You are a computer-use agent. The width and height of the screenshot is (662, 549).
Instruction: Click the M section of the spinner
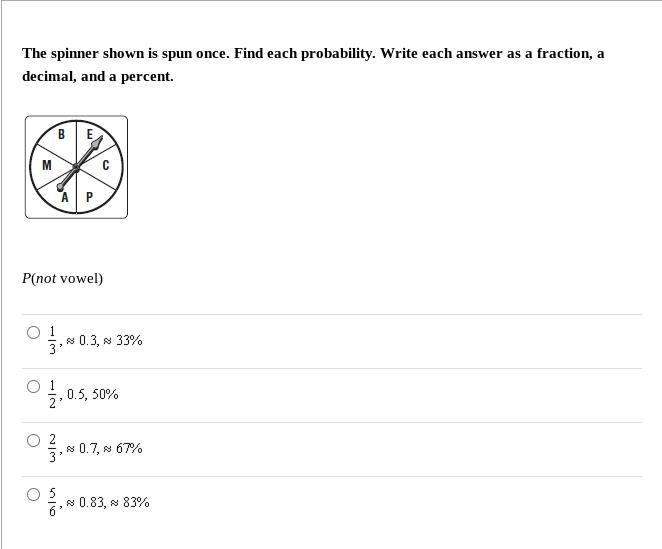click(x=46, y=166)
